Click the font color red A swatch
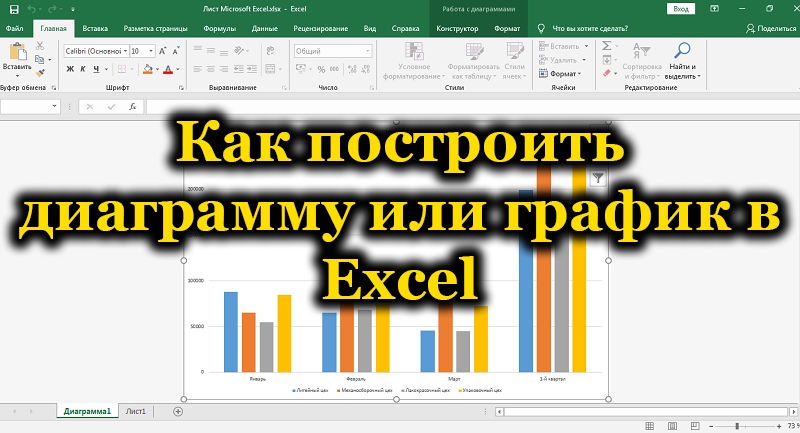The image size is (800, 433). pos(169,69)
